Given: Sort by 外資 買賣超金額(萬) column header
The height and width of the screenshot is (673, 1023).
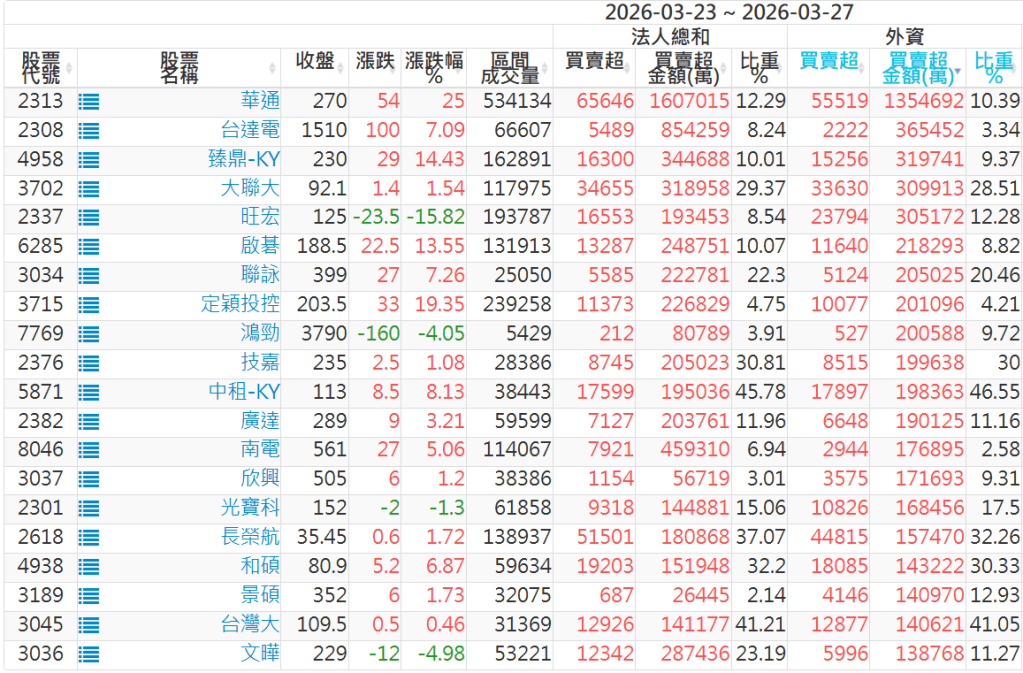Looking at the screenshot, I should [x=918, y=68].
